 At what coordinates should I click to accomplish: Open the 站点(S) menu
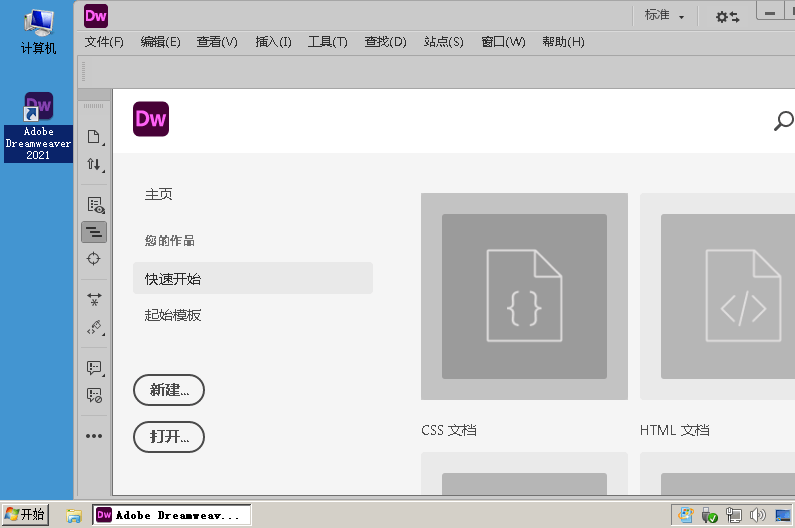[443, 42]
